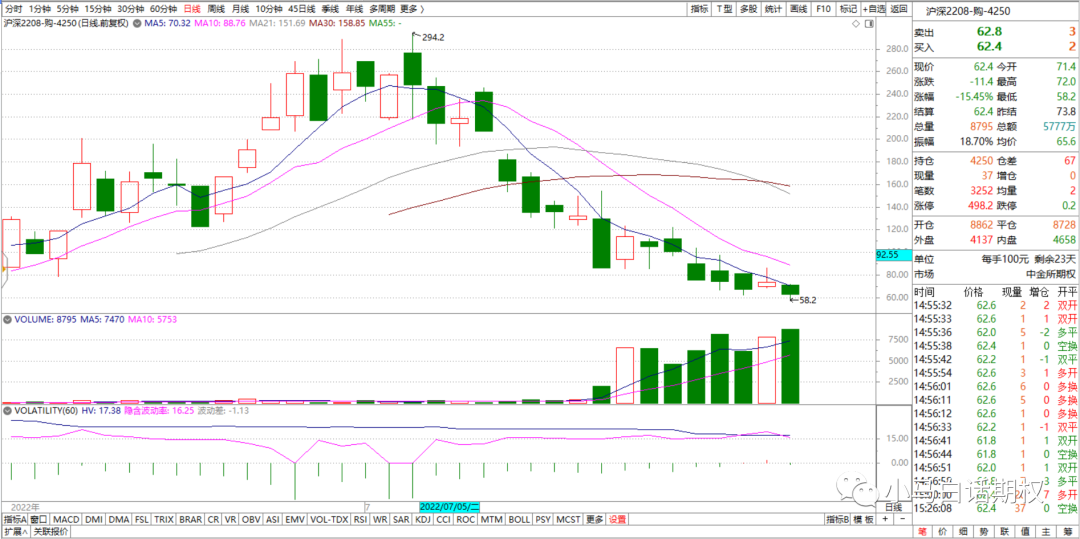Click the VOLUME sub-chart dropdown marker
Image resolution: width=1080 pixels, height=539 pixels.
6,320
